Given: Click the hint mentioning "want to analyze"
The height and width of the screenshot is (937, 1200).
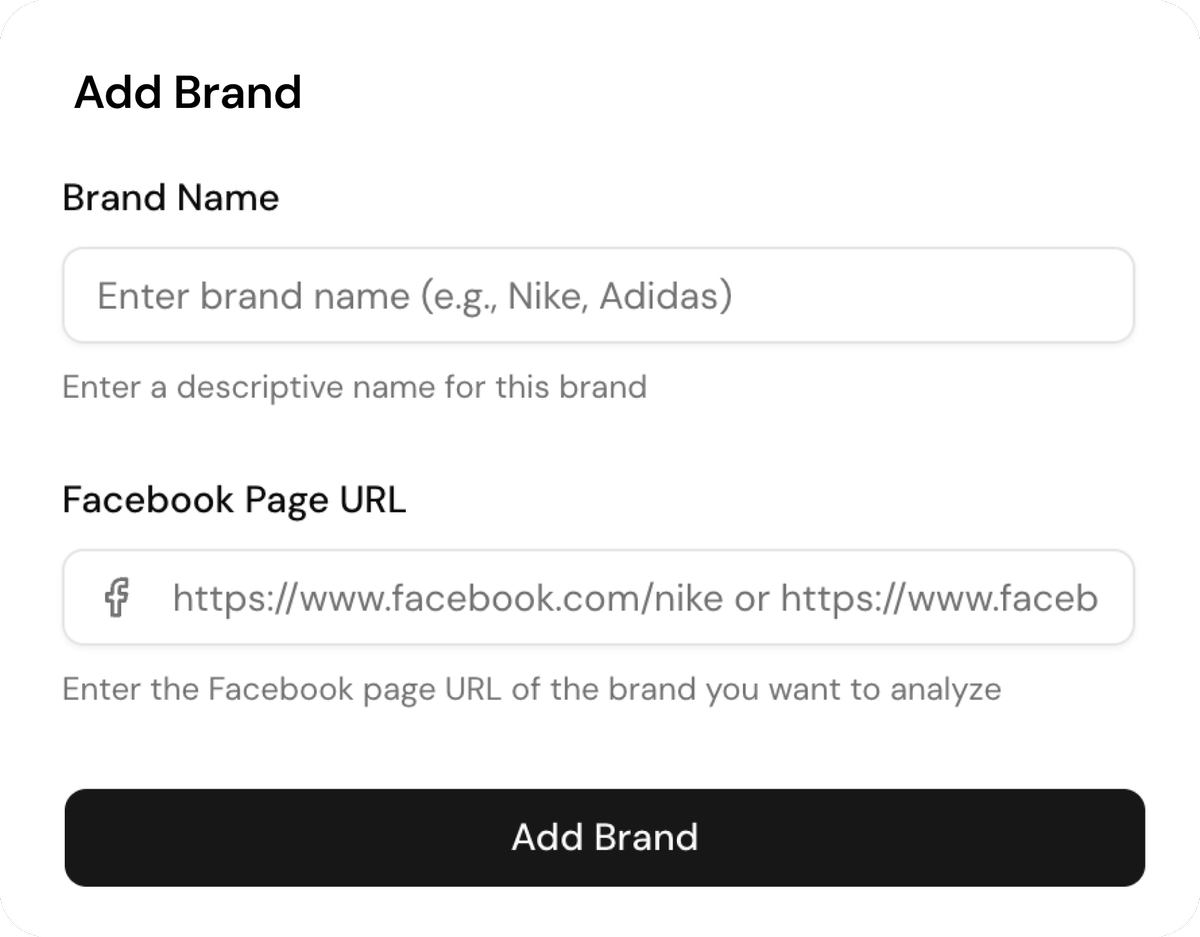Looking at the screenshot, I should (531, 689).
